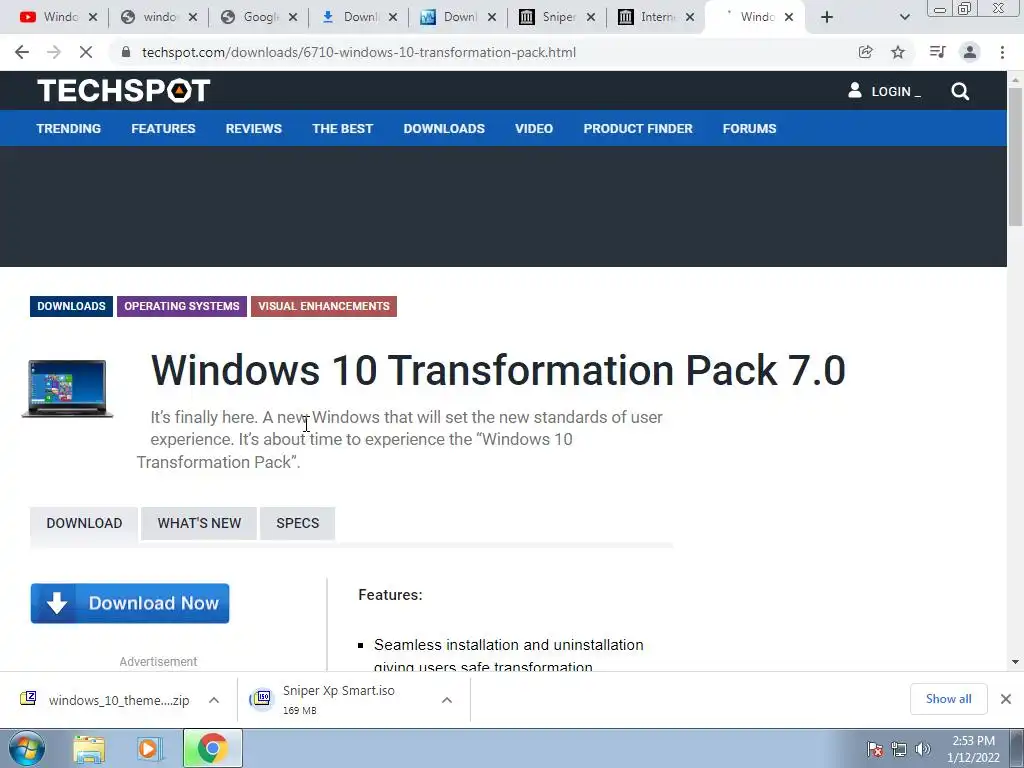Open TRENDING in TechSpot nav

pyautogui.click(x=69, y=129)
